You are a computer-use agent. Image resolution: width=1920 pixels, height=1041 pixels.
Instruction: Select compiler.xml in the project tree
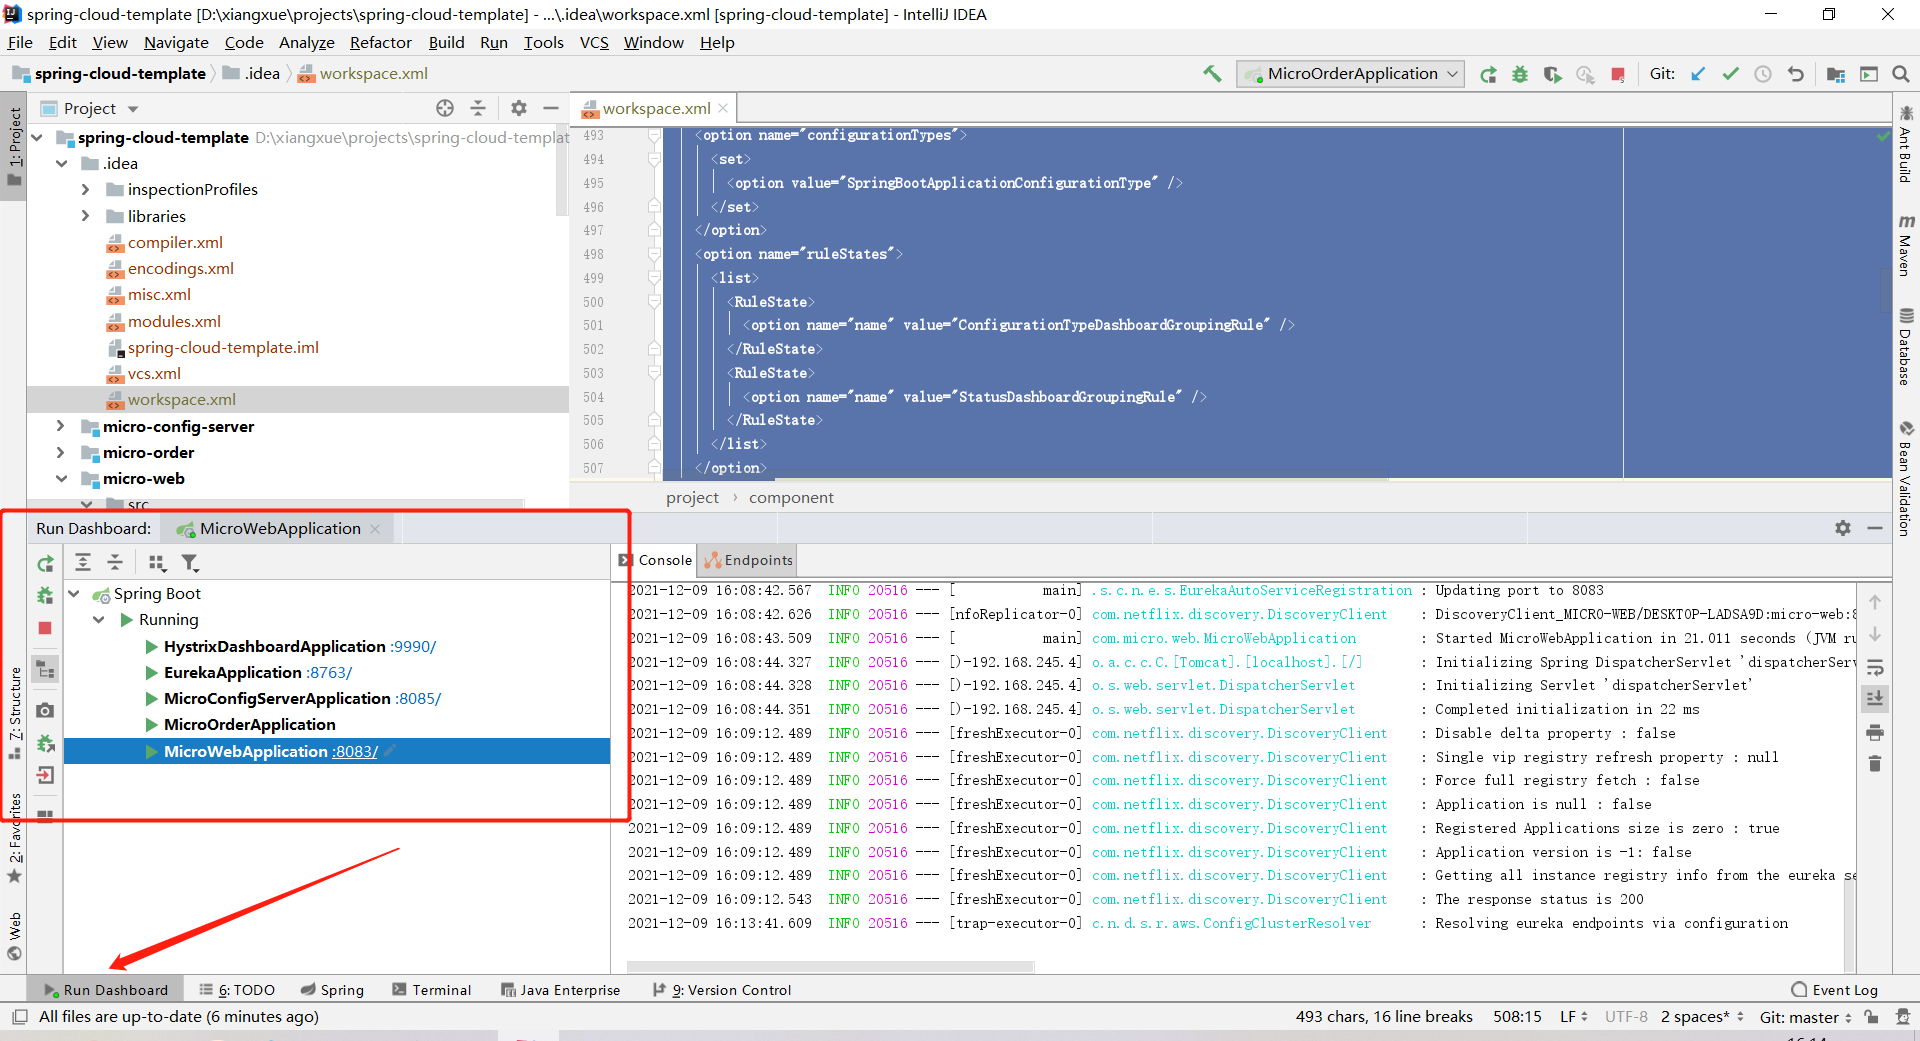point(175,243)
